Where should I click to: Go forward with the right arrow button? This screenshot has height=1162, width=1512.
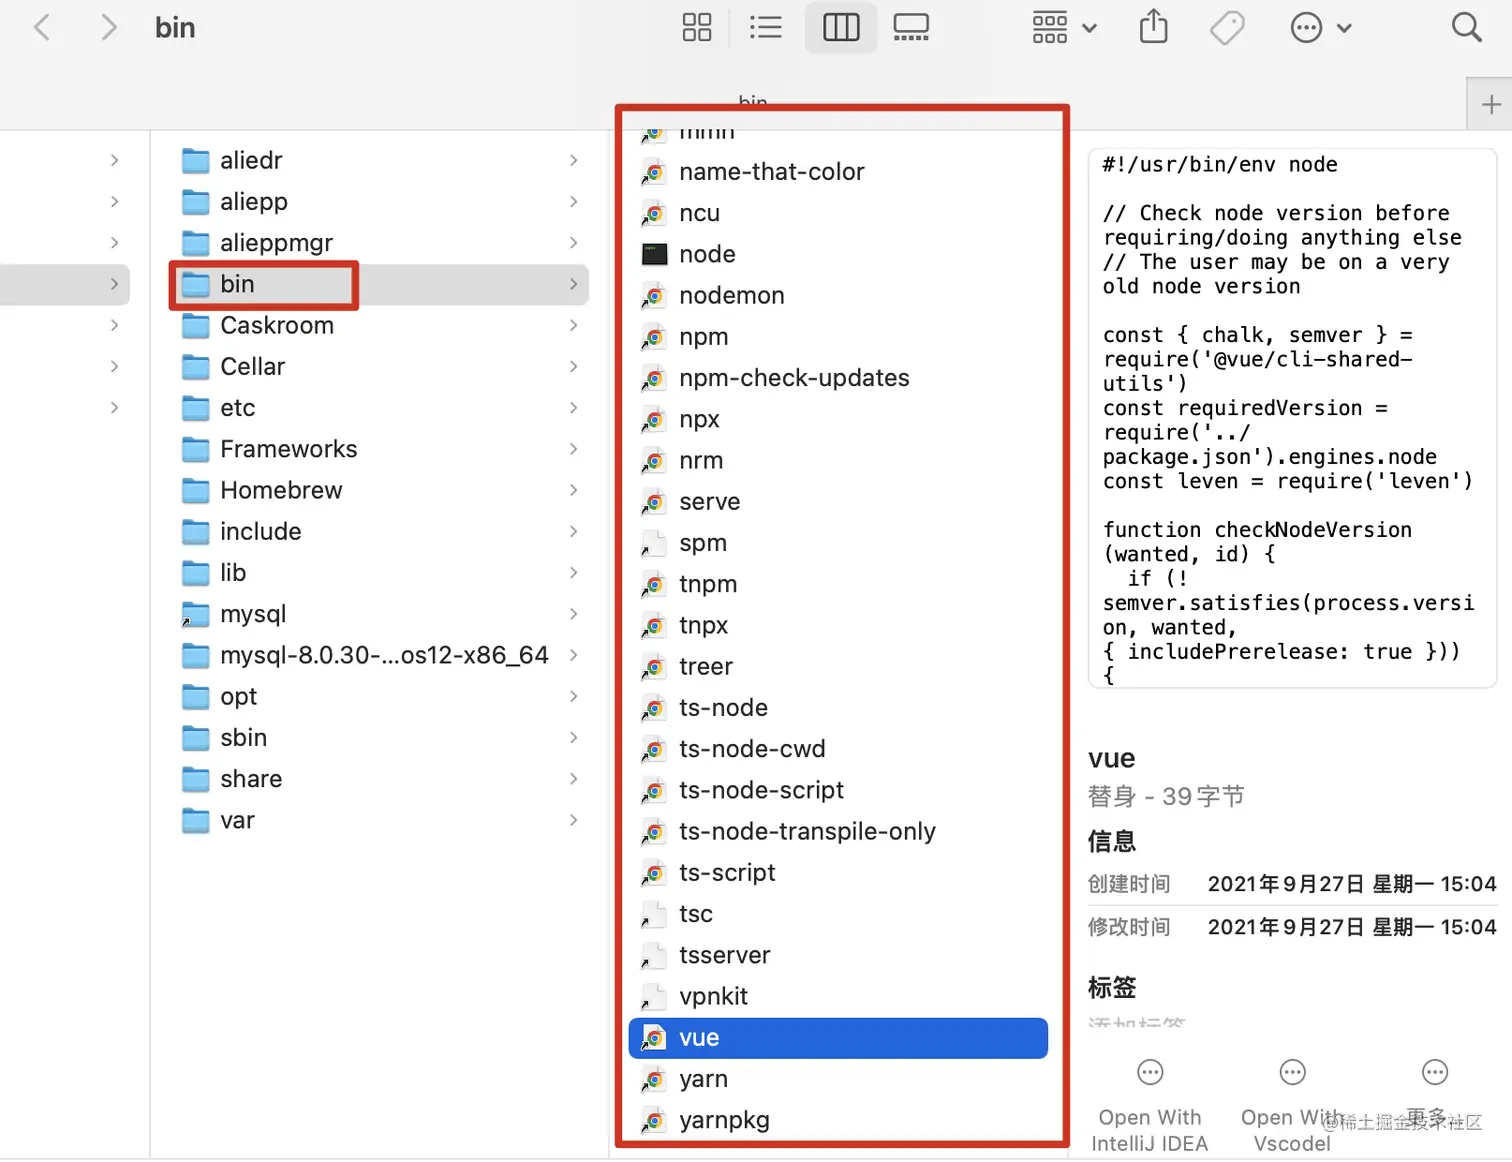coord(108,27)
